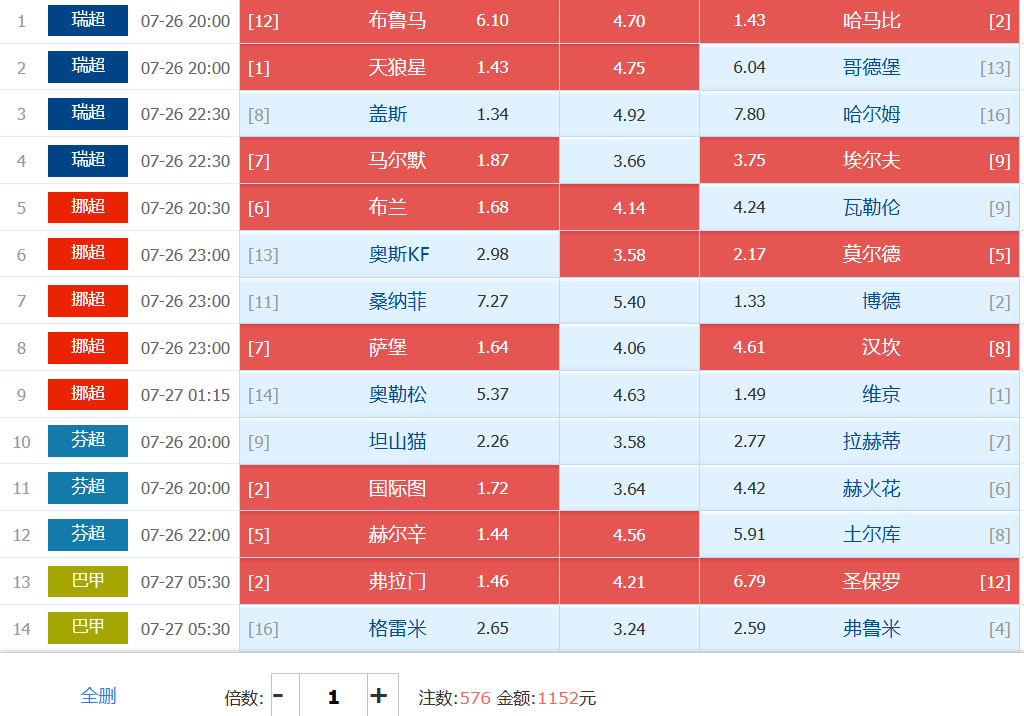
Task: Select home win 坦山猫 2.26
Action: (x=399, y=442)
